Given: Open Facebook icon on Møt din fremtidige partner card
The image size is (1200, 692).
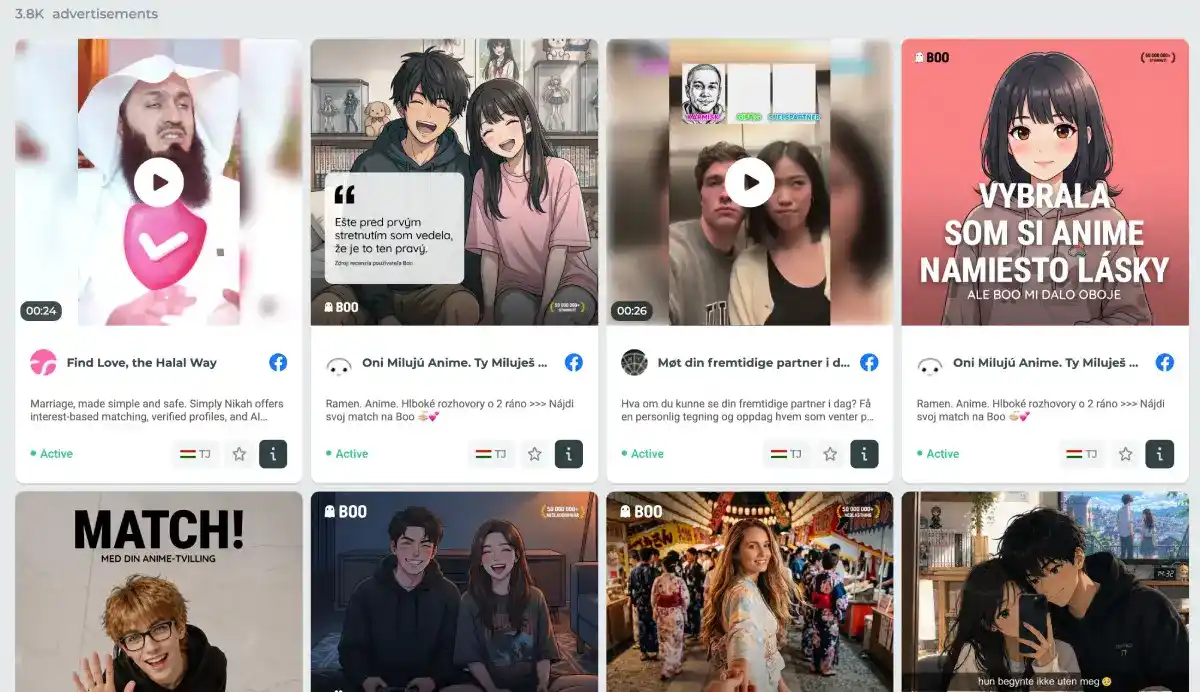Looking at the screenshot, I should pos(869,363).
